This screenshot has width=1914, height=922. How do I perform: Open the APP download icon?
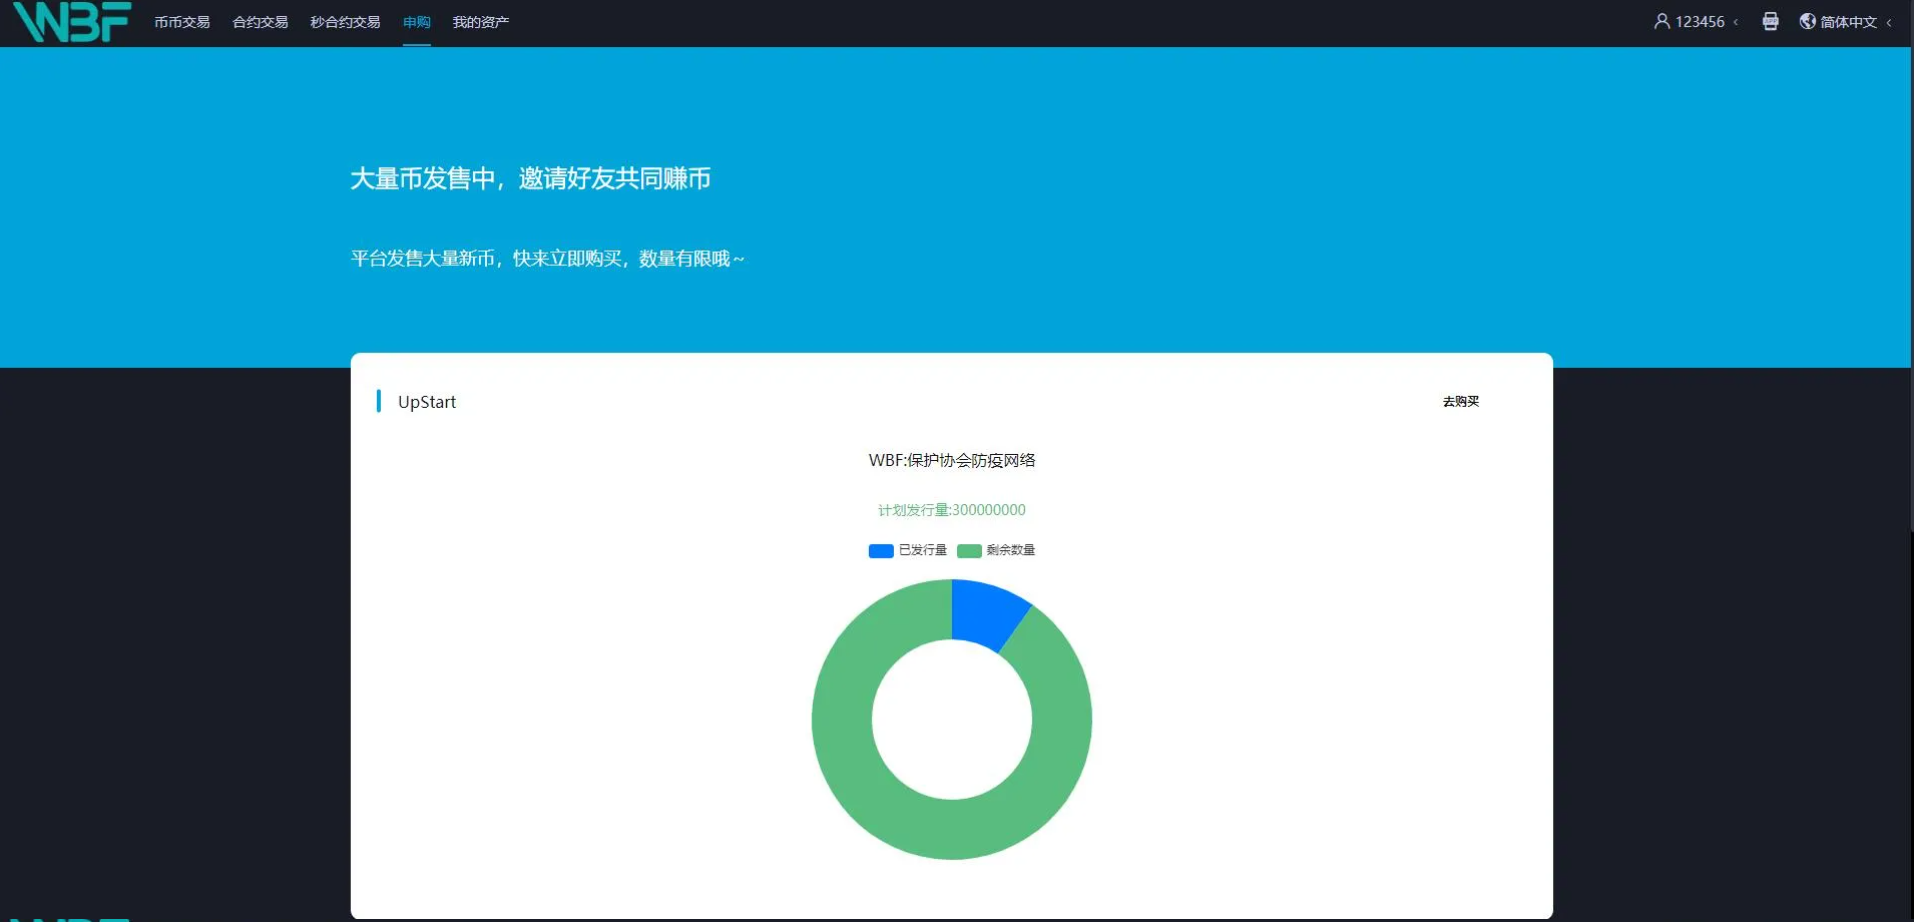coord(1770,21)
